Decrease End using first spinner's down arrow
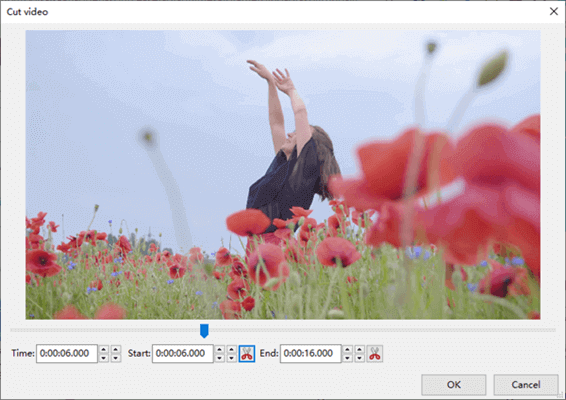 coord(347,358)
